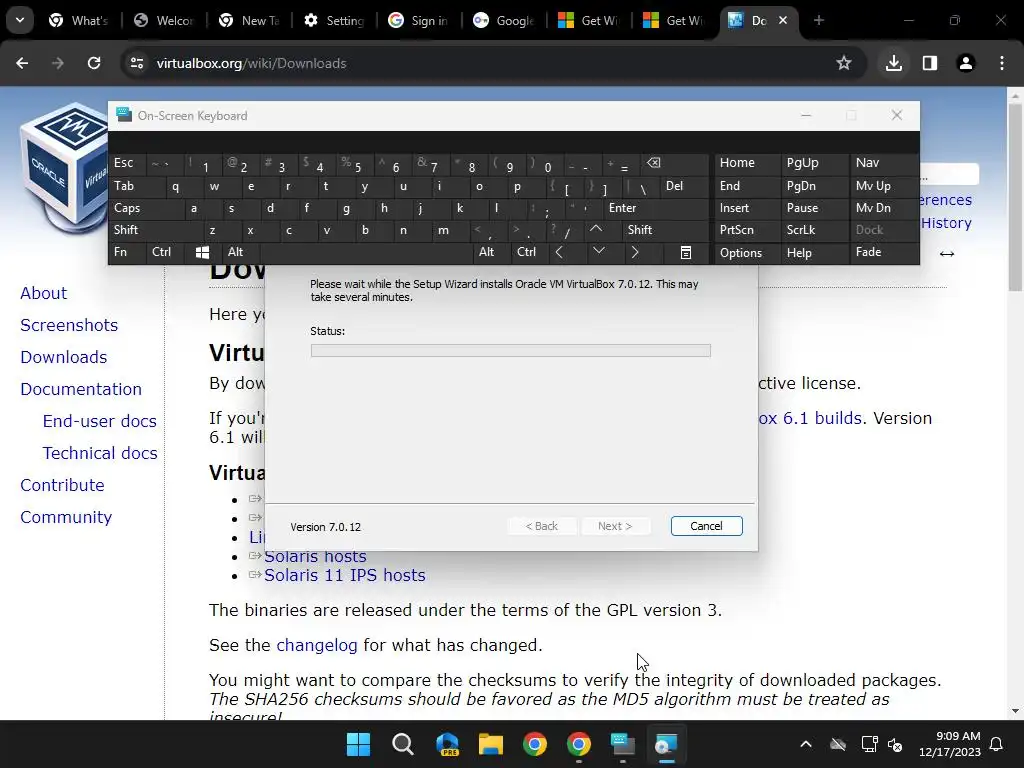Reload the VirtualBox downloads page
This screenshot has width=1024, height=768.
pos(94,63)
